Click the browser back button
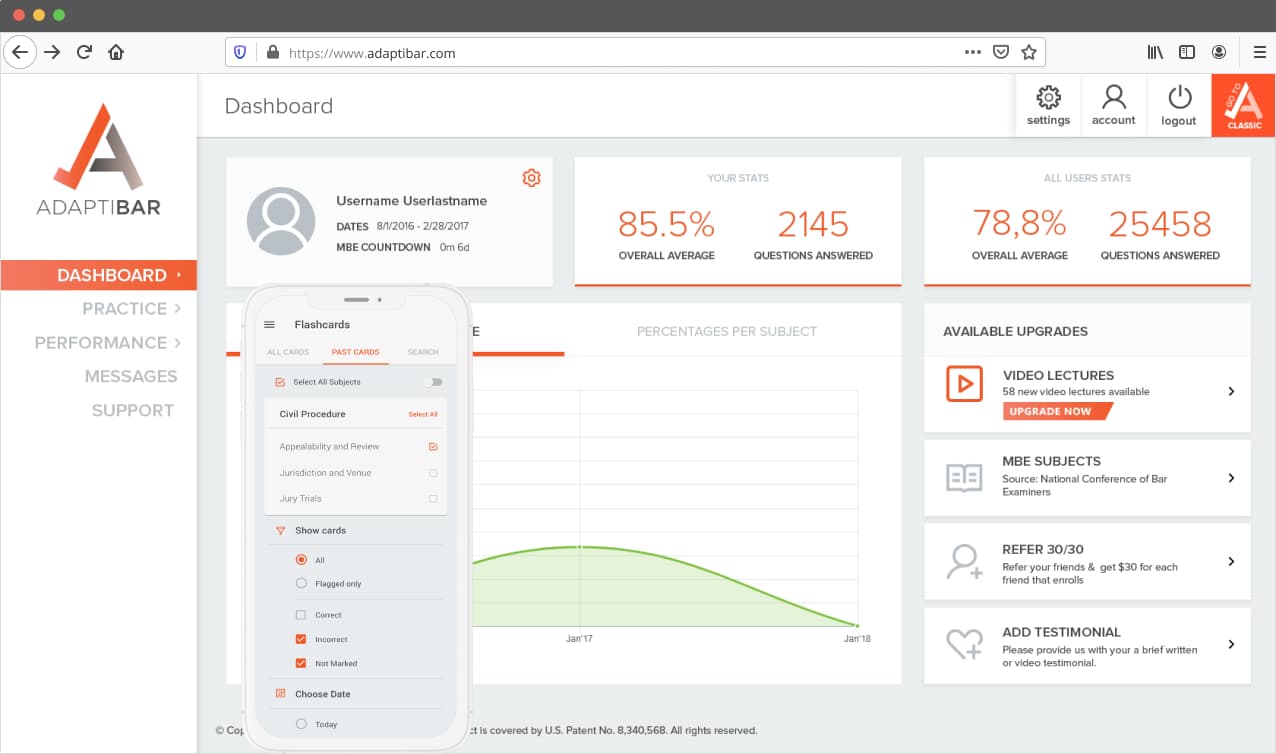Viewport: 1276px width, 754px height. [19, 52]
